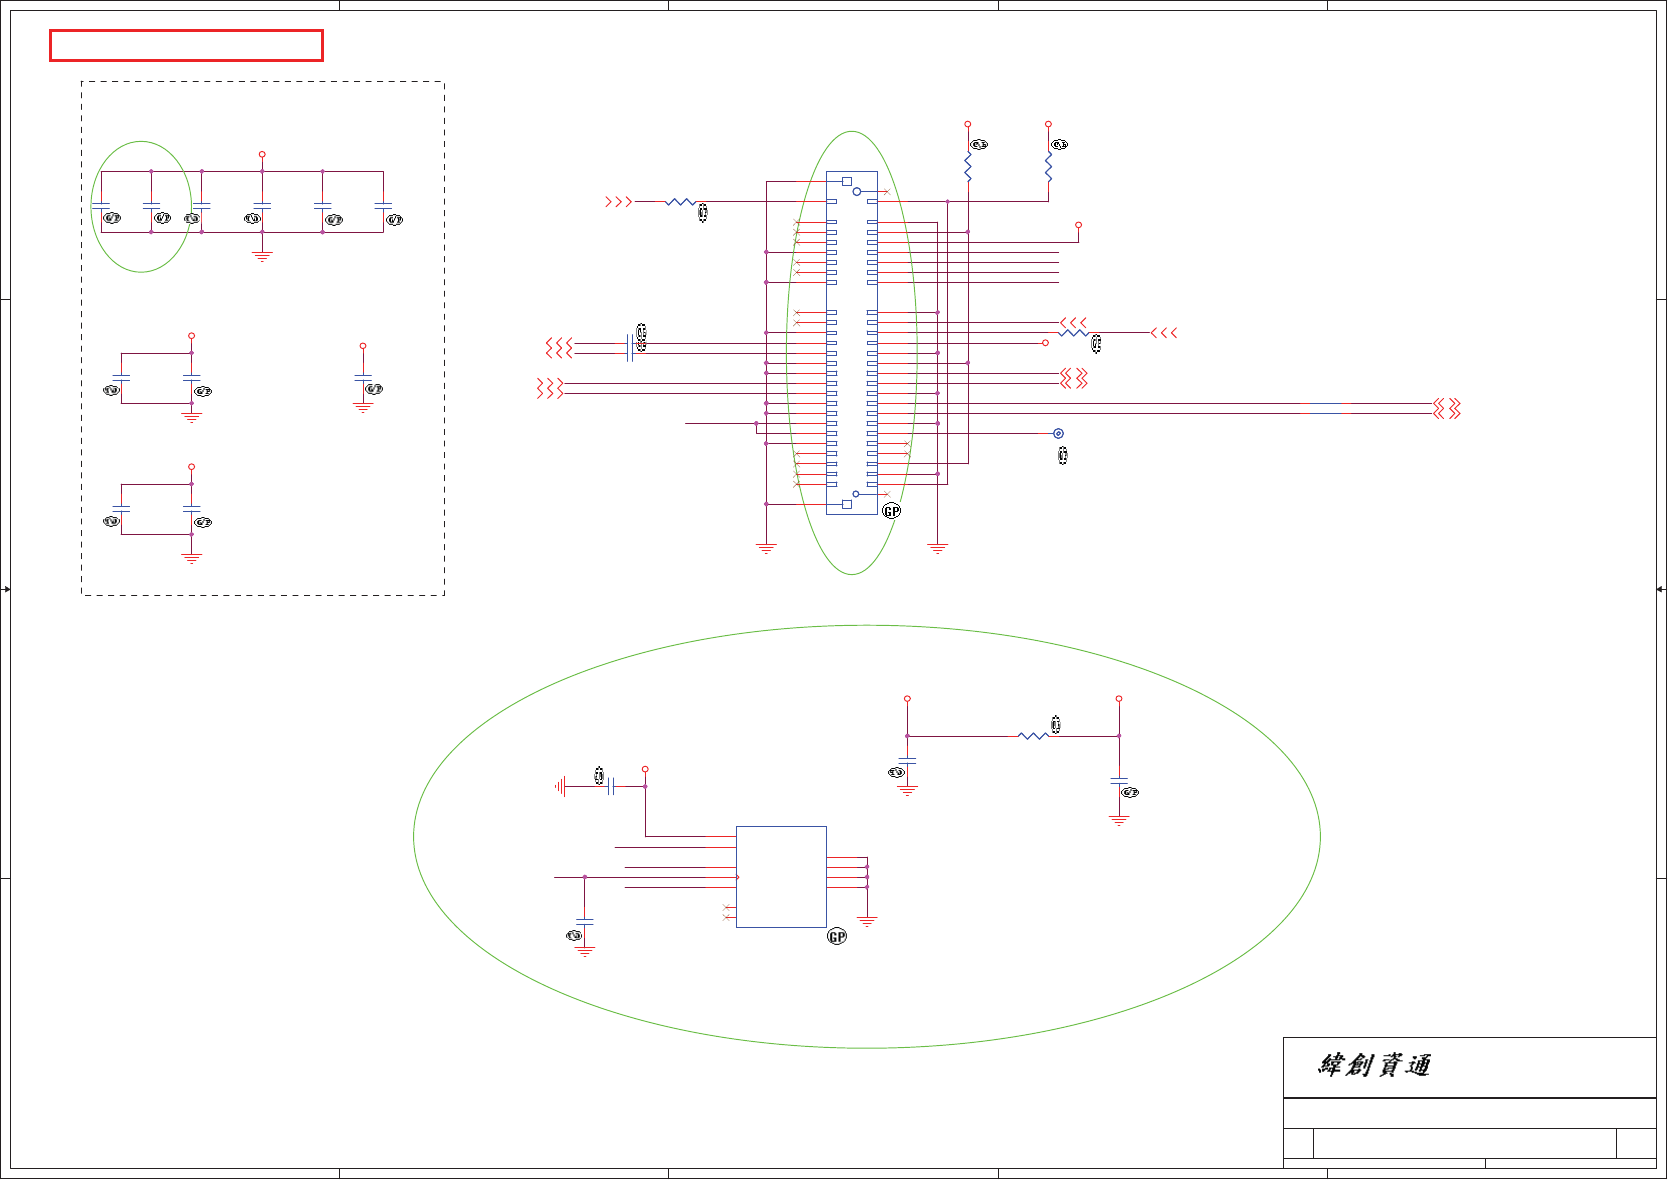
Task: Click the triple-arrow off-page port before the resistor
Action: 619,202
